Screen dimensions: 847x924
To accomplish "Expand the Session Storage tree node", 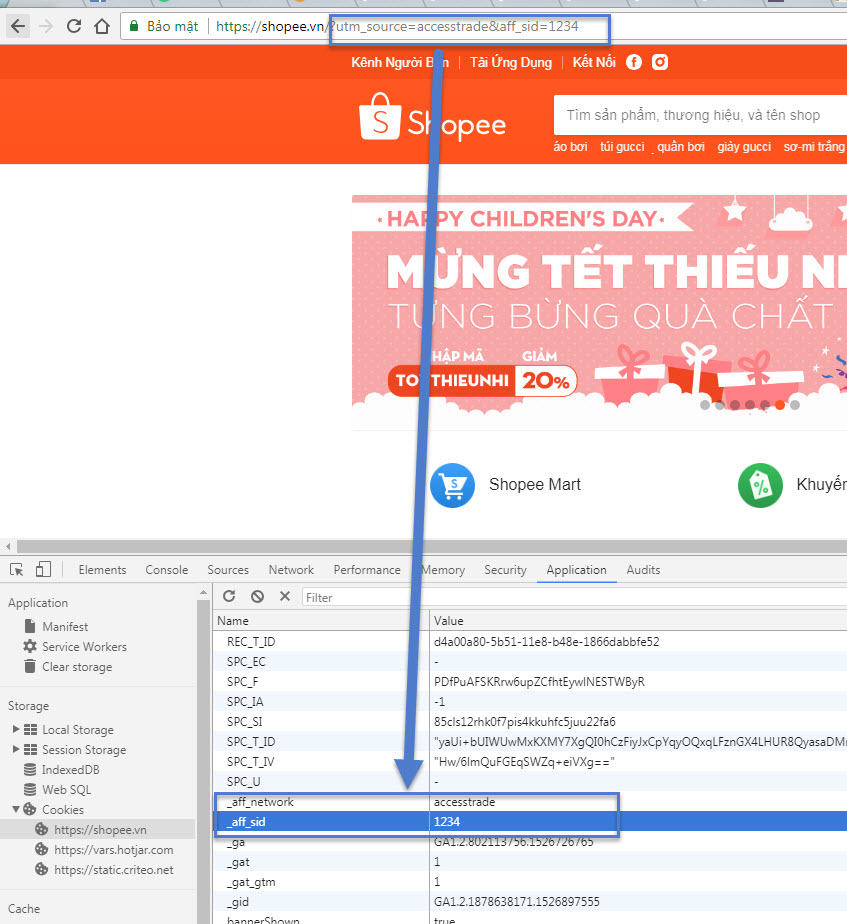I will 16,749.
